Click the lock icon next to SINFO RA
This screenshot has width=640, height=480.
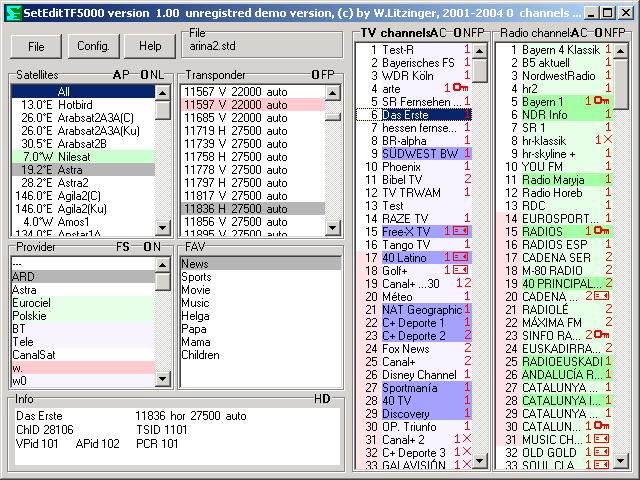(603, 335)
